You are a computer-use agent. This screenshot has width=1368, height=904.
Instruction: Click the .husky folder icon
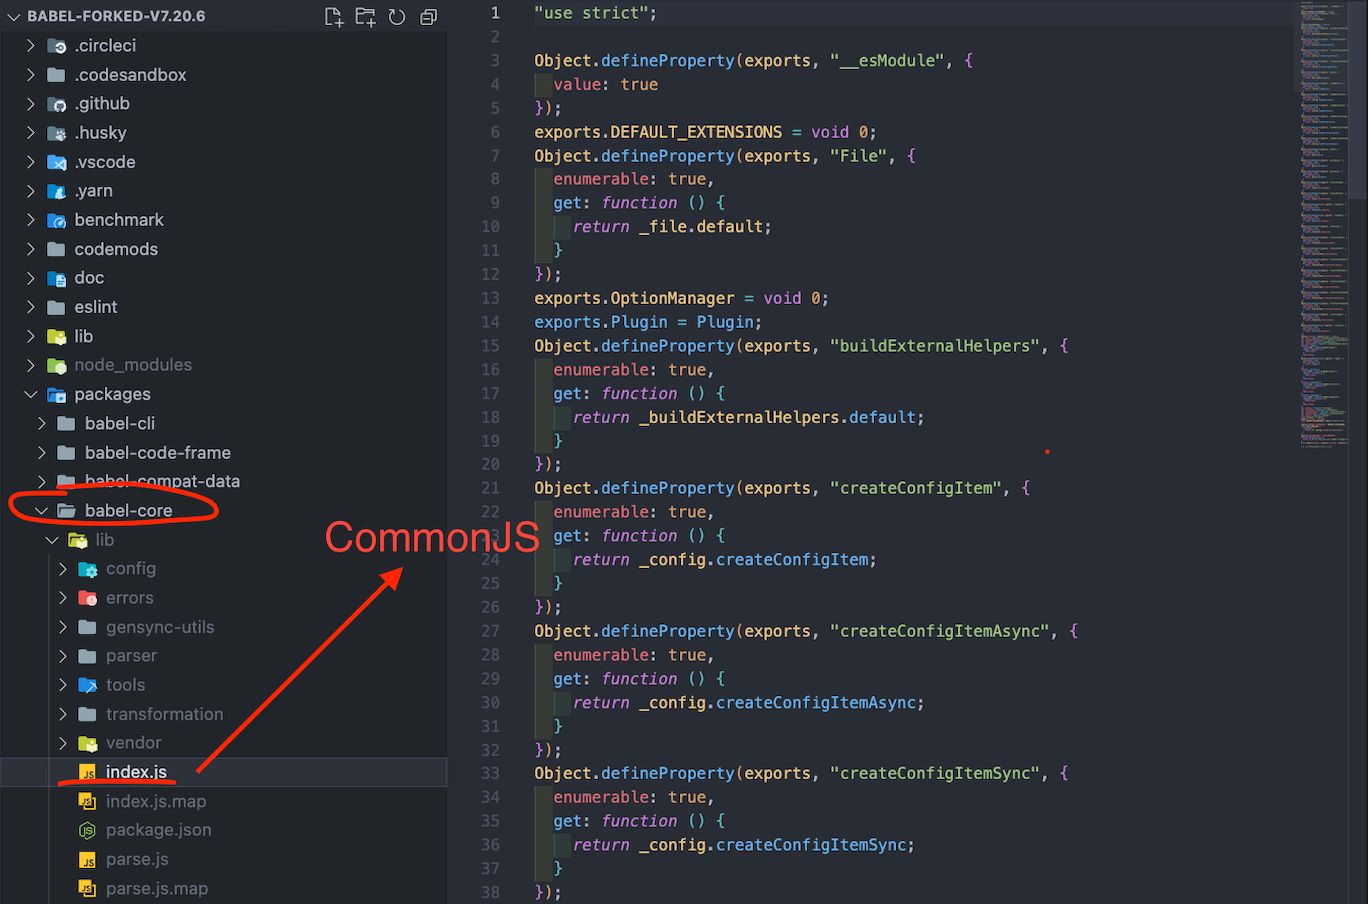[57, 133]
